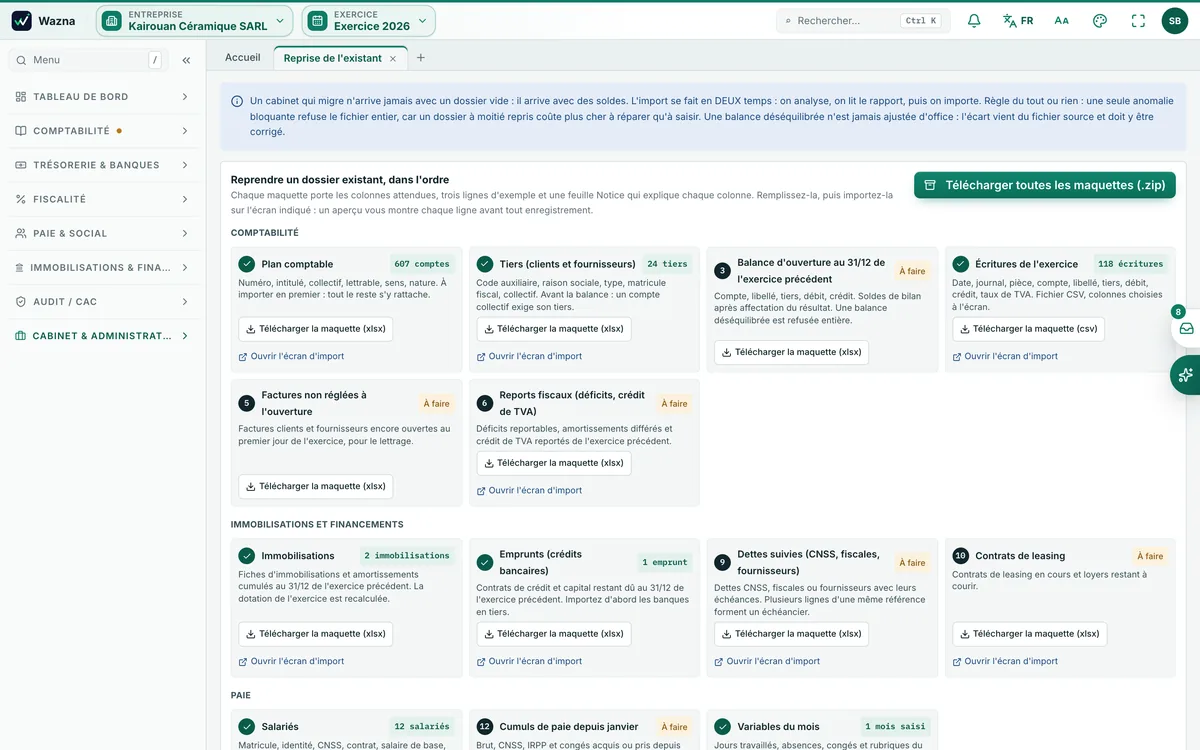The height and width of the screenshot is (750, 1200).
Task: Close the Reprise de l'existant tab
Action: [x=393, y=59]
